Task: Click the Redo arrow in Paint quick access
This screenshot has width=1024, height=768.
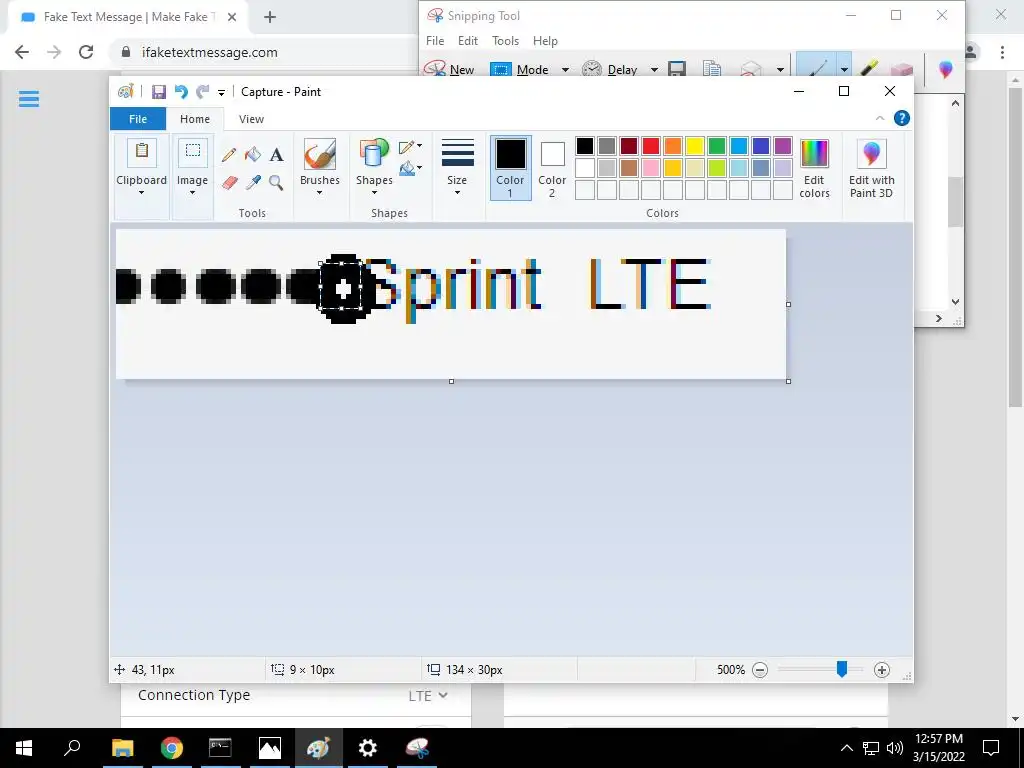Action: pos(203,92)
